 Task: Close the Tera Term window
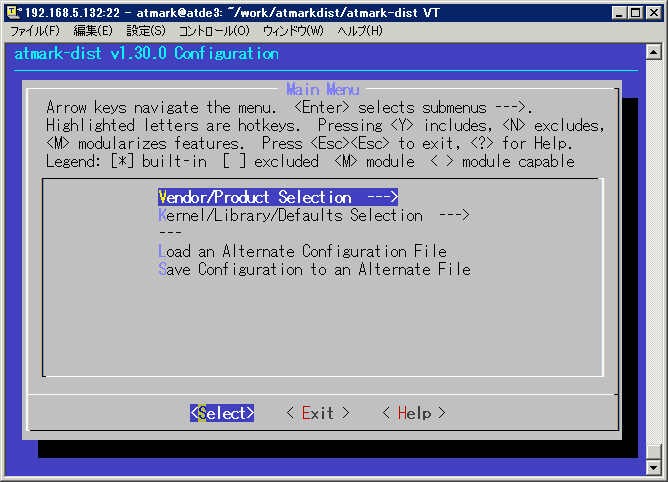coord(653,13)
